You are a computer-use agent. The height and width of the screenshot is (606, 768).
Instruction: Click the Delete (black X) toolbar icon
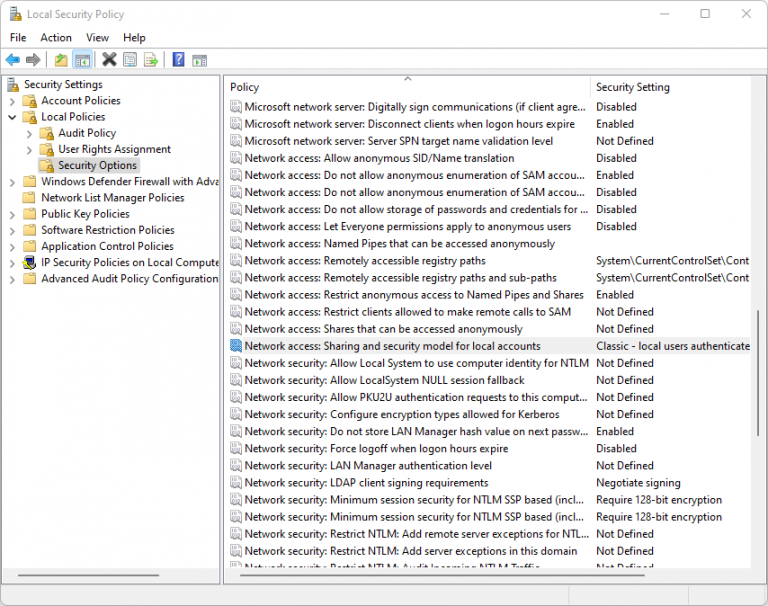tap(109, 60)
